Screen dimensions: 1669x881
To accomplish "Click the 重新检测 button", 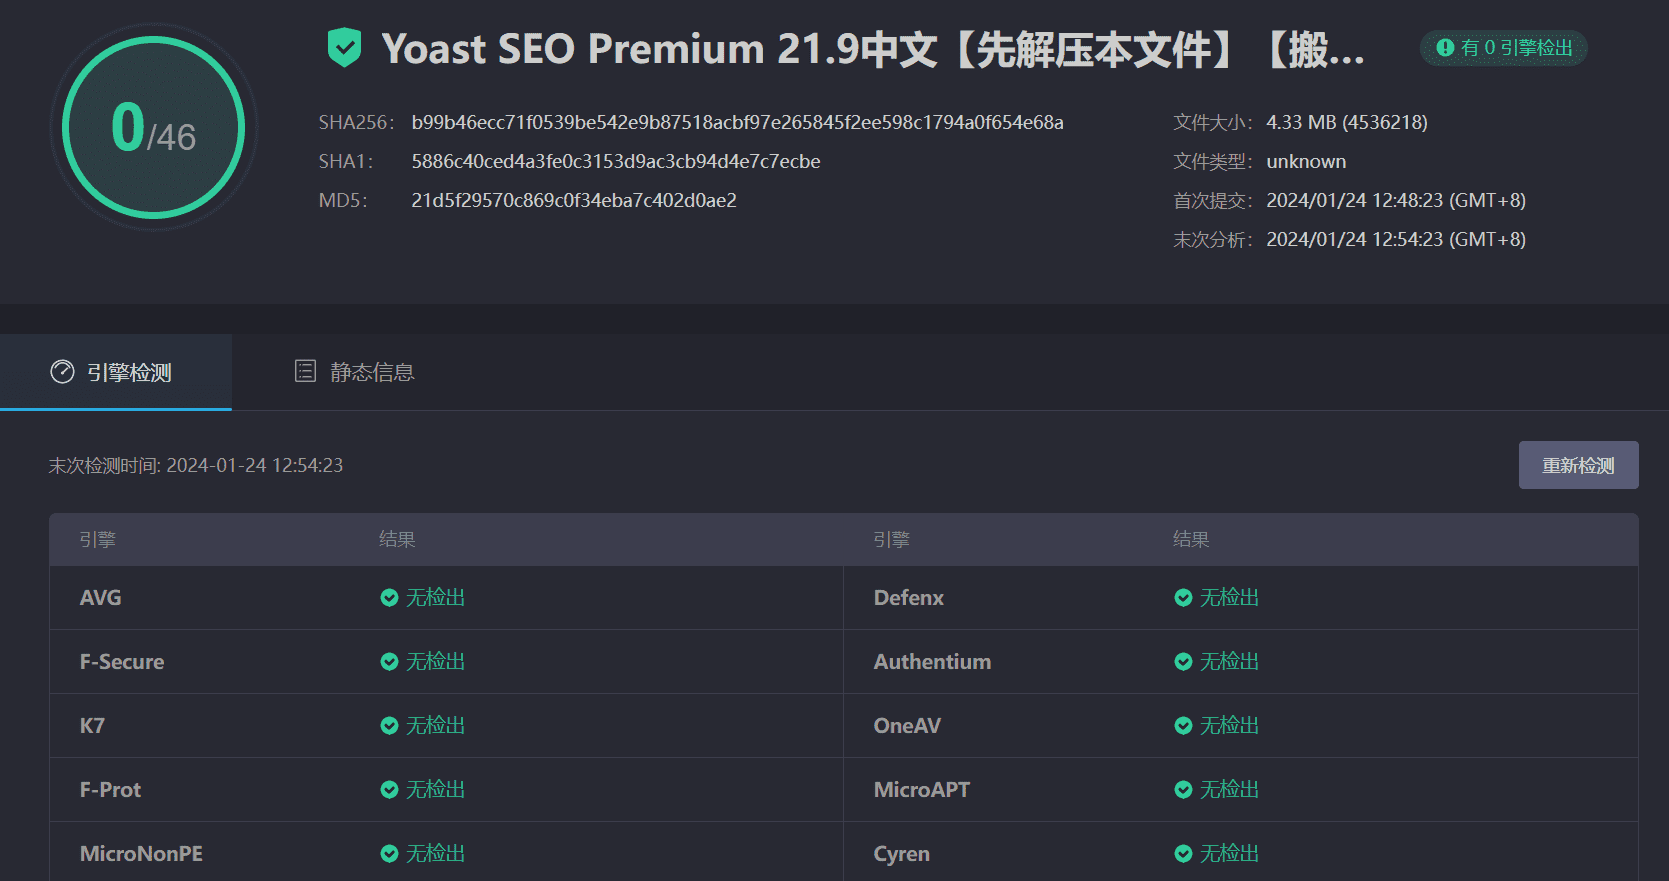I will [1578, 465].
